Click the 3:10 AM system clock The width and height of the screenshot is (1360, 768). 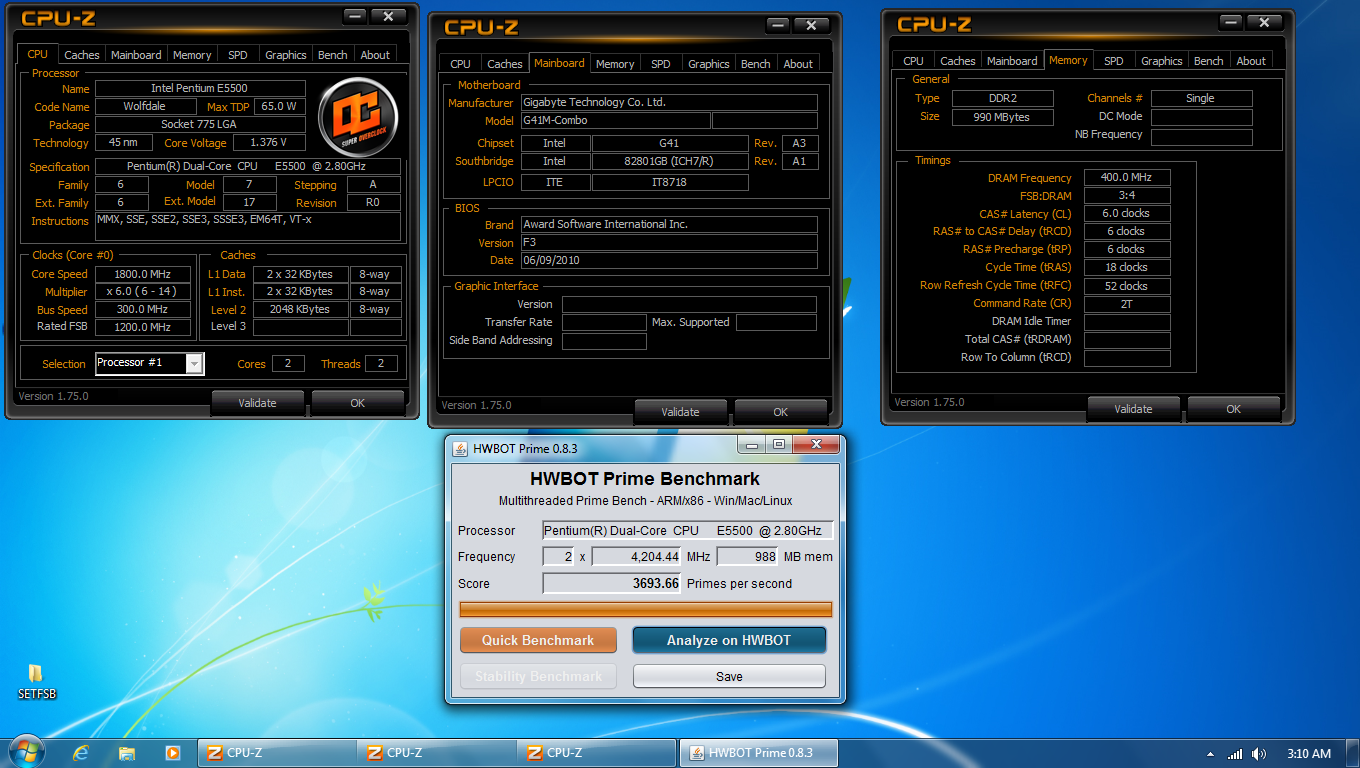pyautogui.click(x=1309, y=754)
